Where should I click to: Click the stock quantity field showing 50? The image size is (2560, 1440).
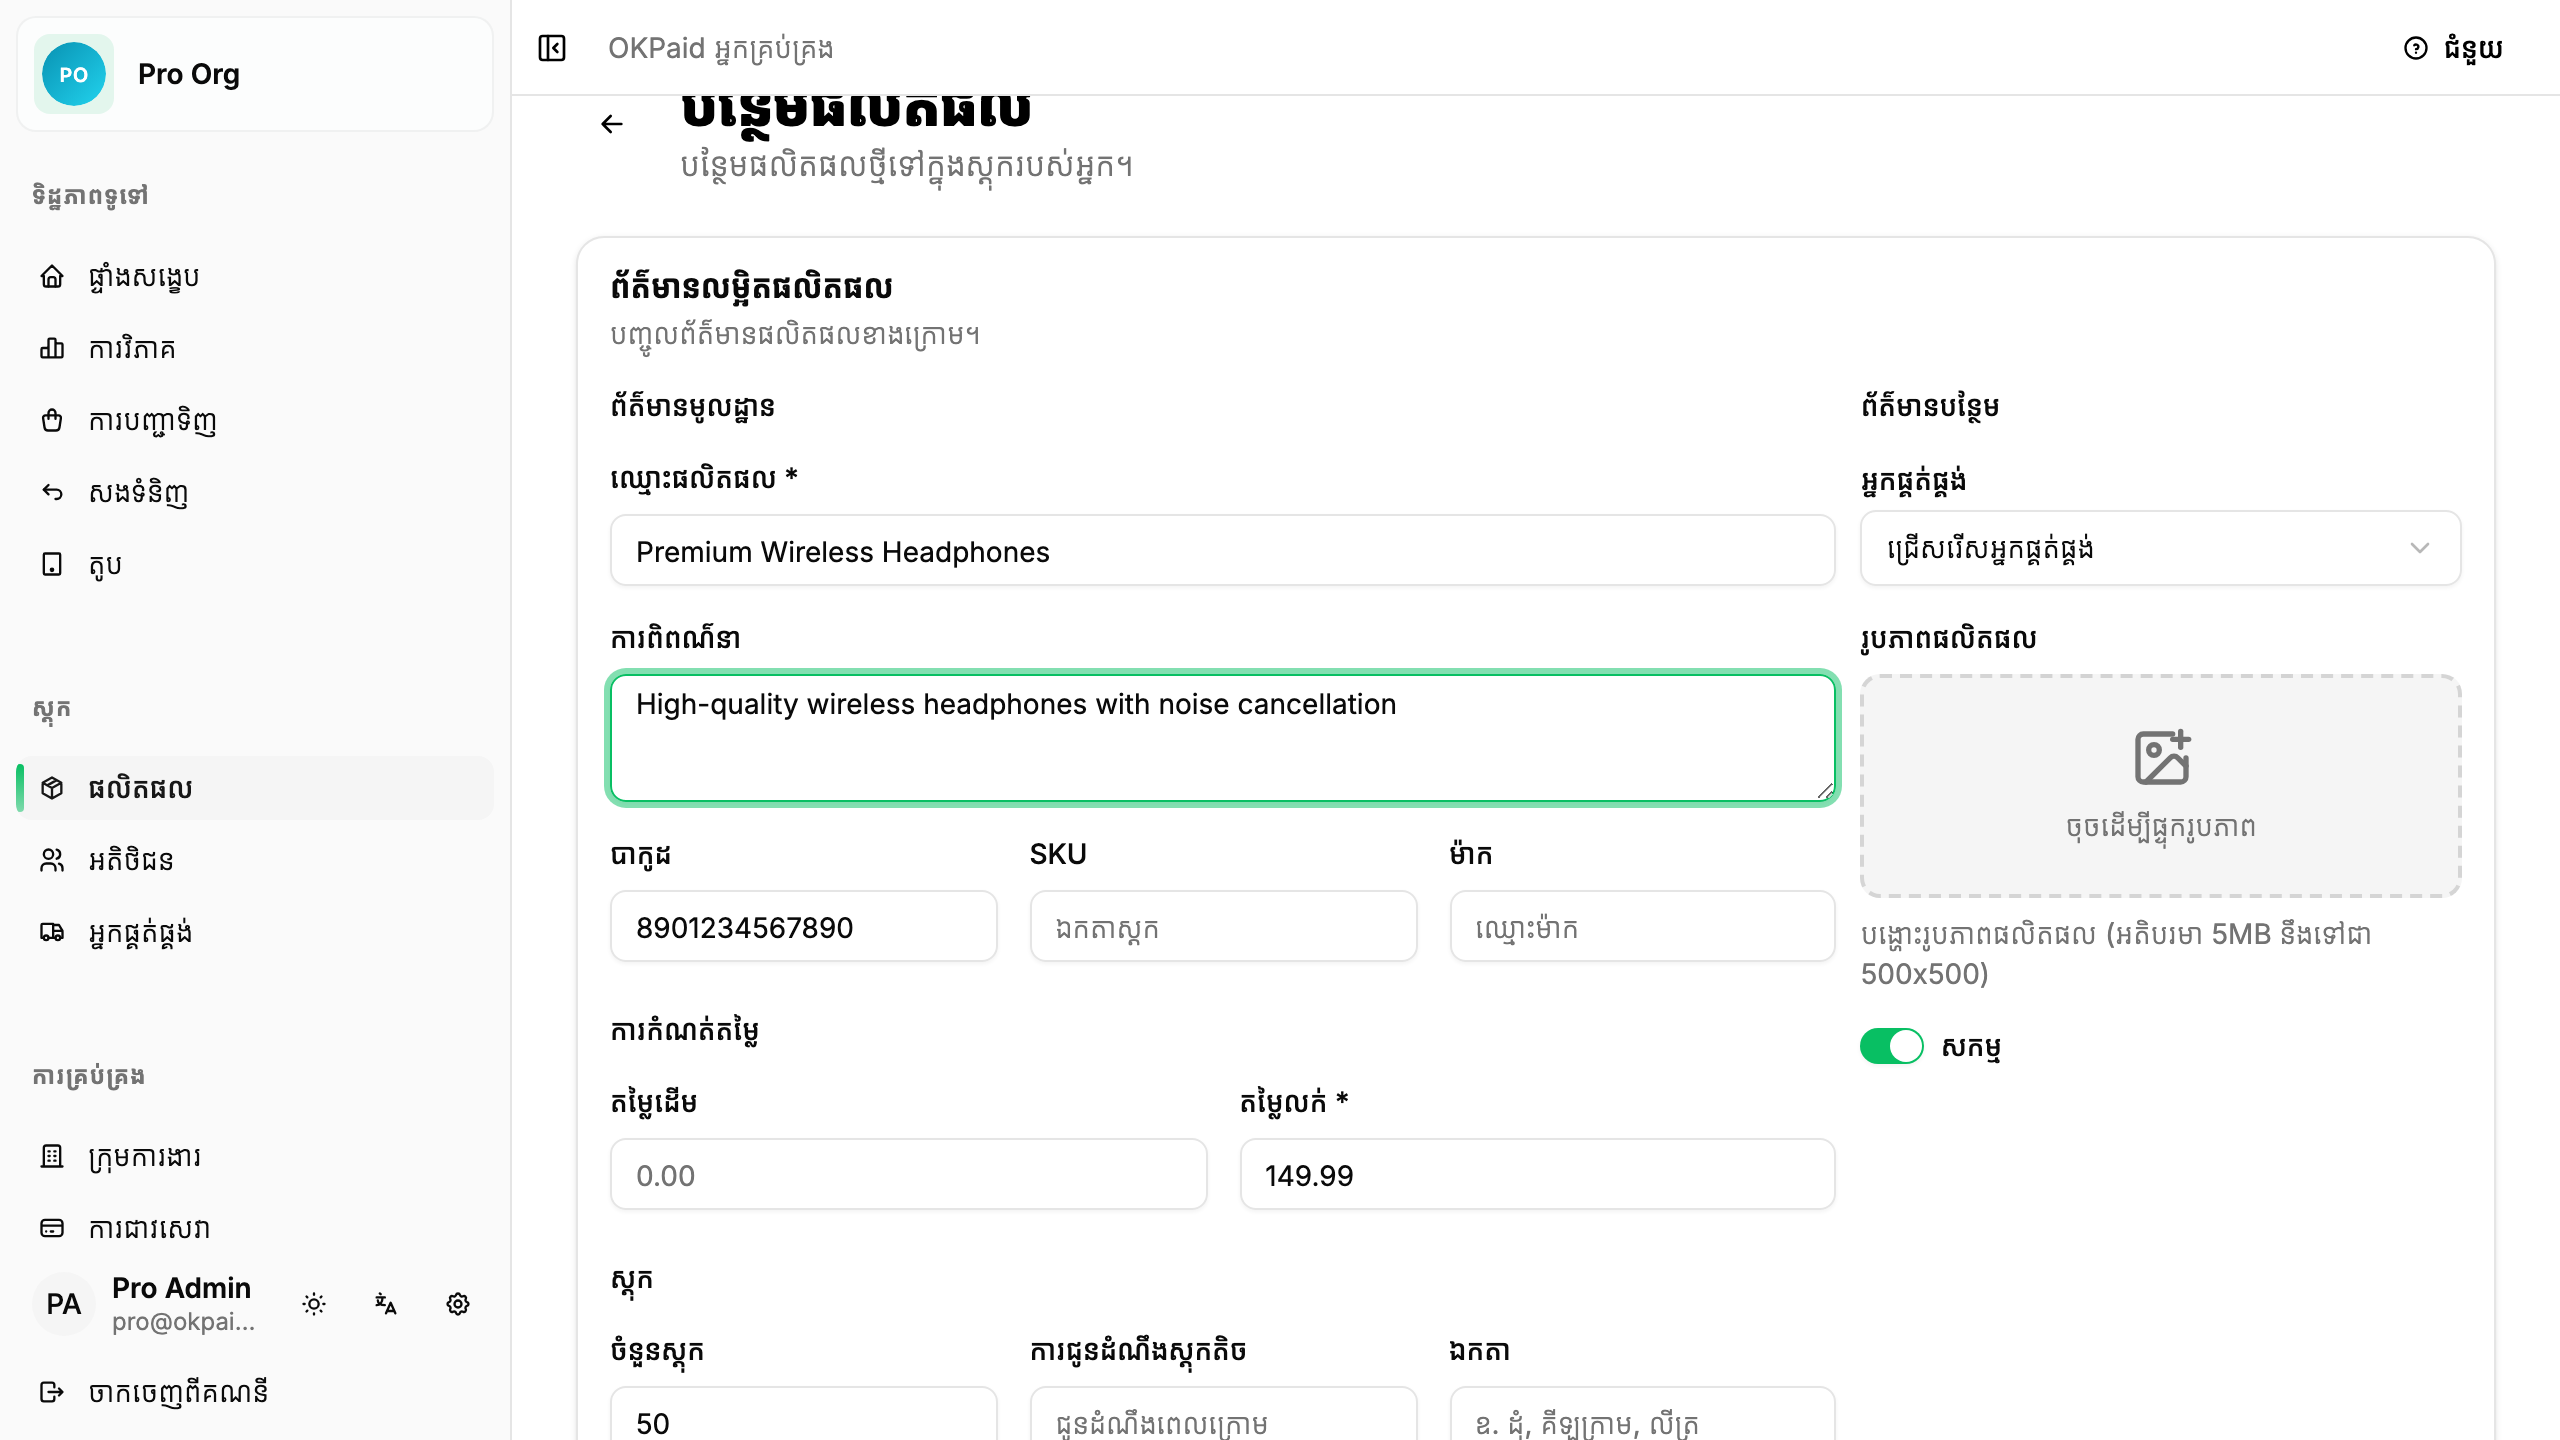(804, 1414)
